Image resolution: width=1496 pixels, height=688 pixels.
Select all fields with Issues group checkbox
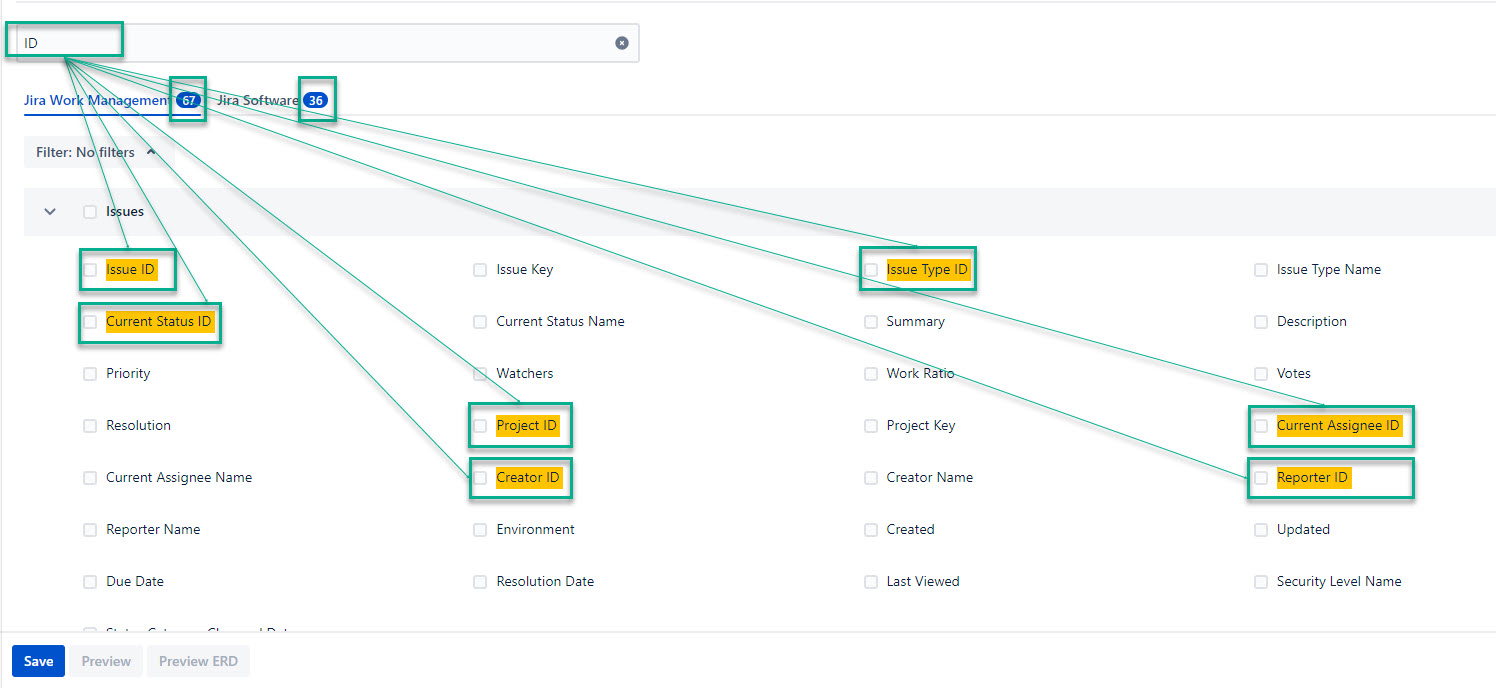coord(90,212)
